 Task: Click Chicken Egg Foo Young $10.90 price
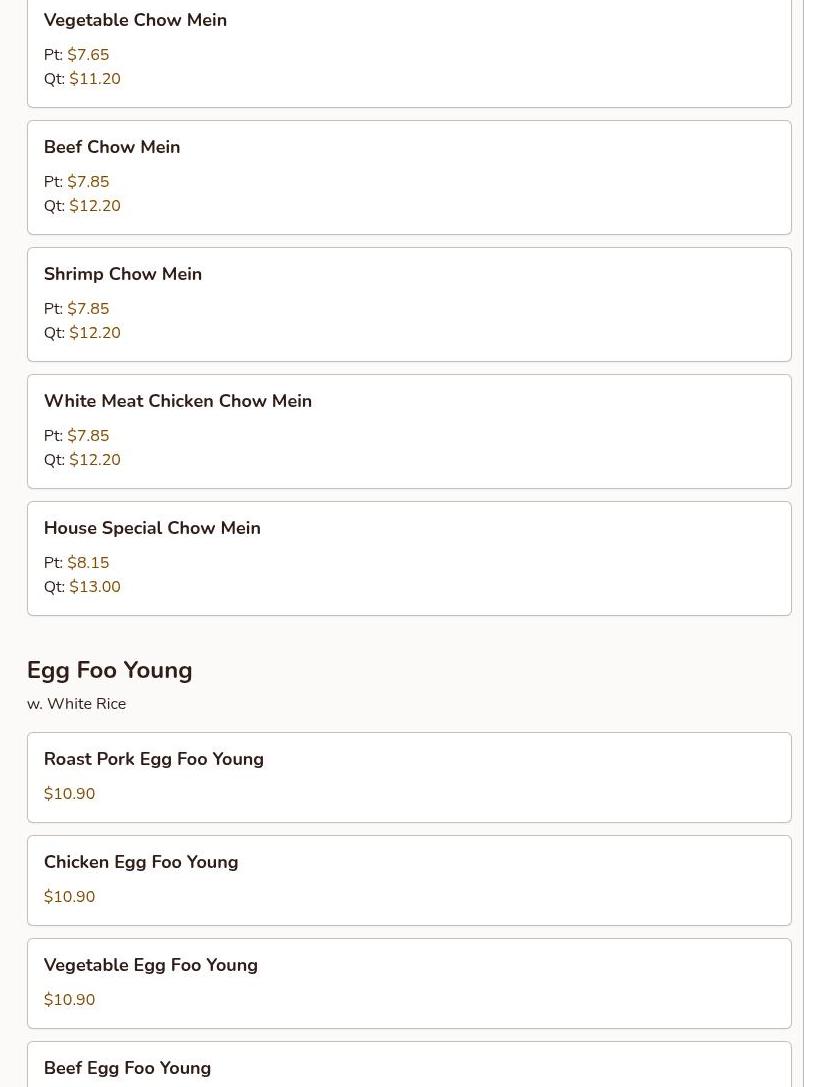69,896
